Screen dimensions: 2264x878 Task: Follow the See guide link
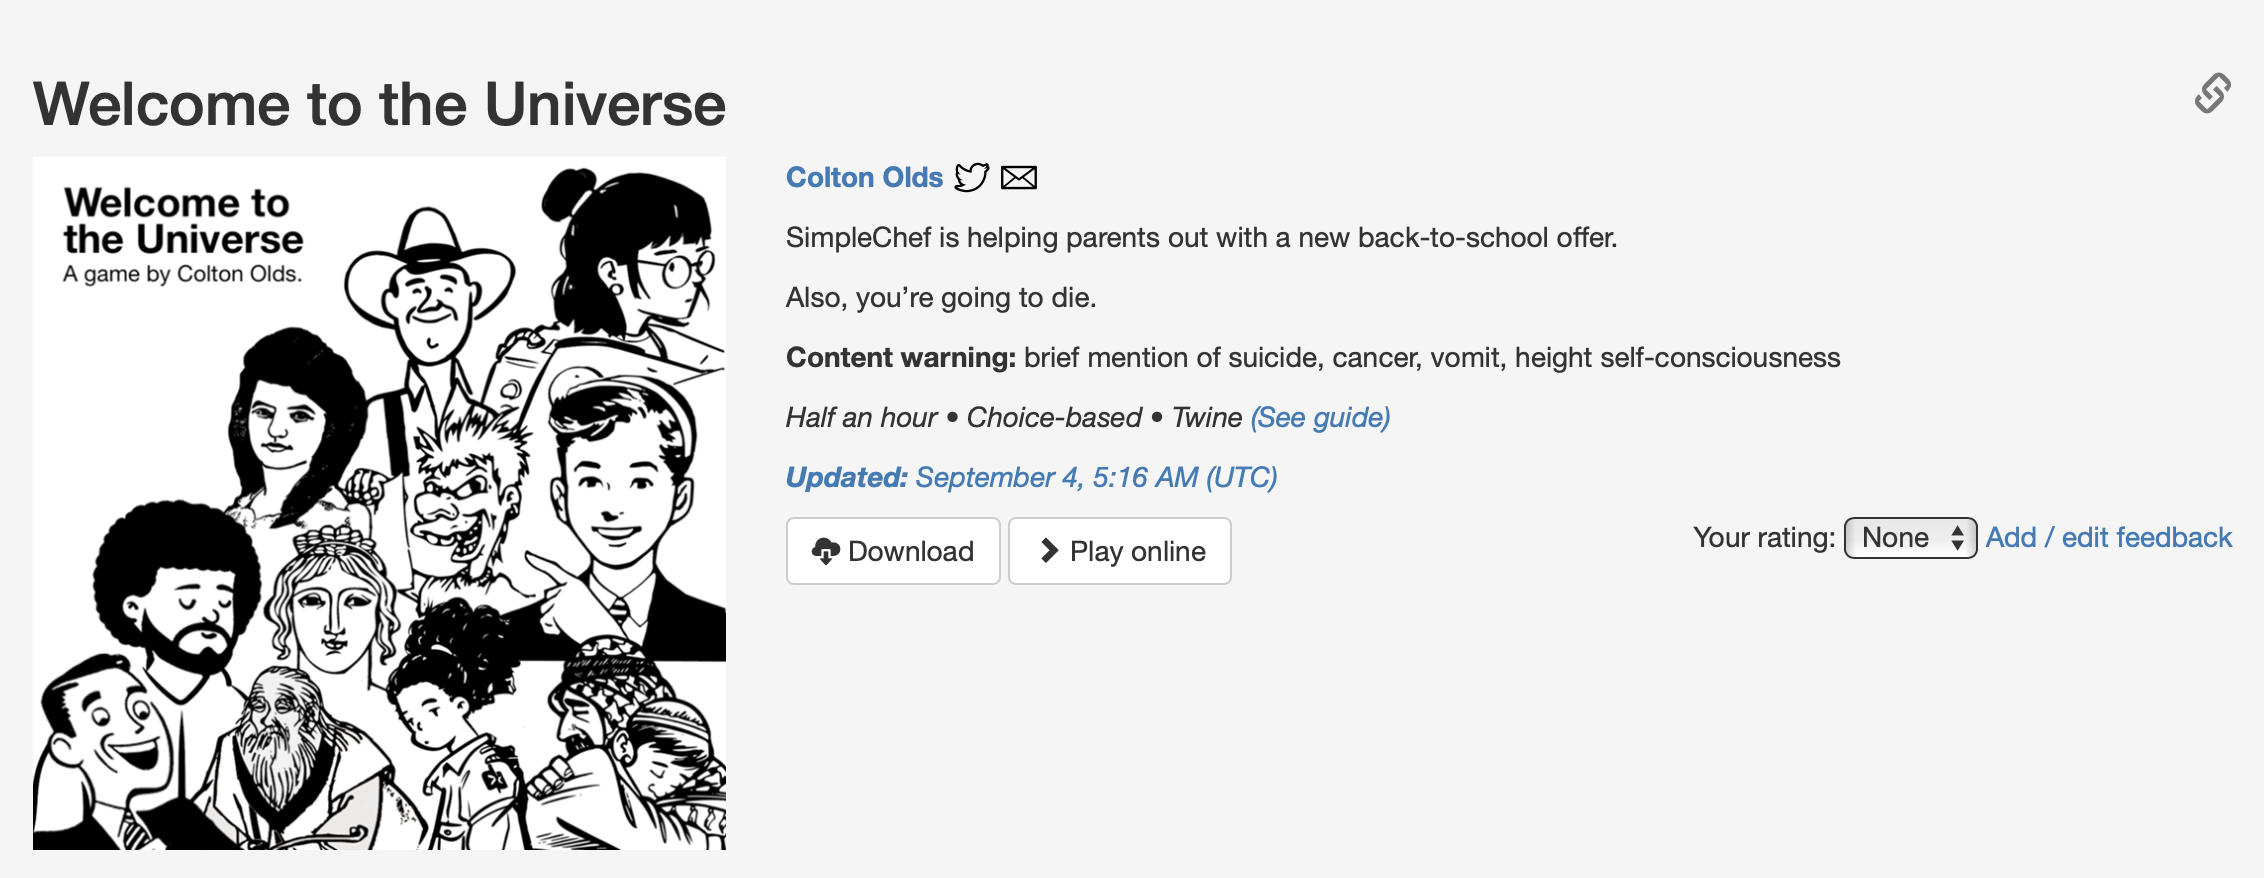(x=1320, y=417)
